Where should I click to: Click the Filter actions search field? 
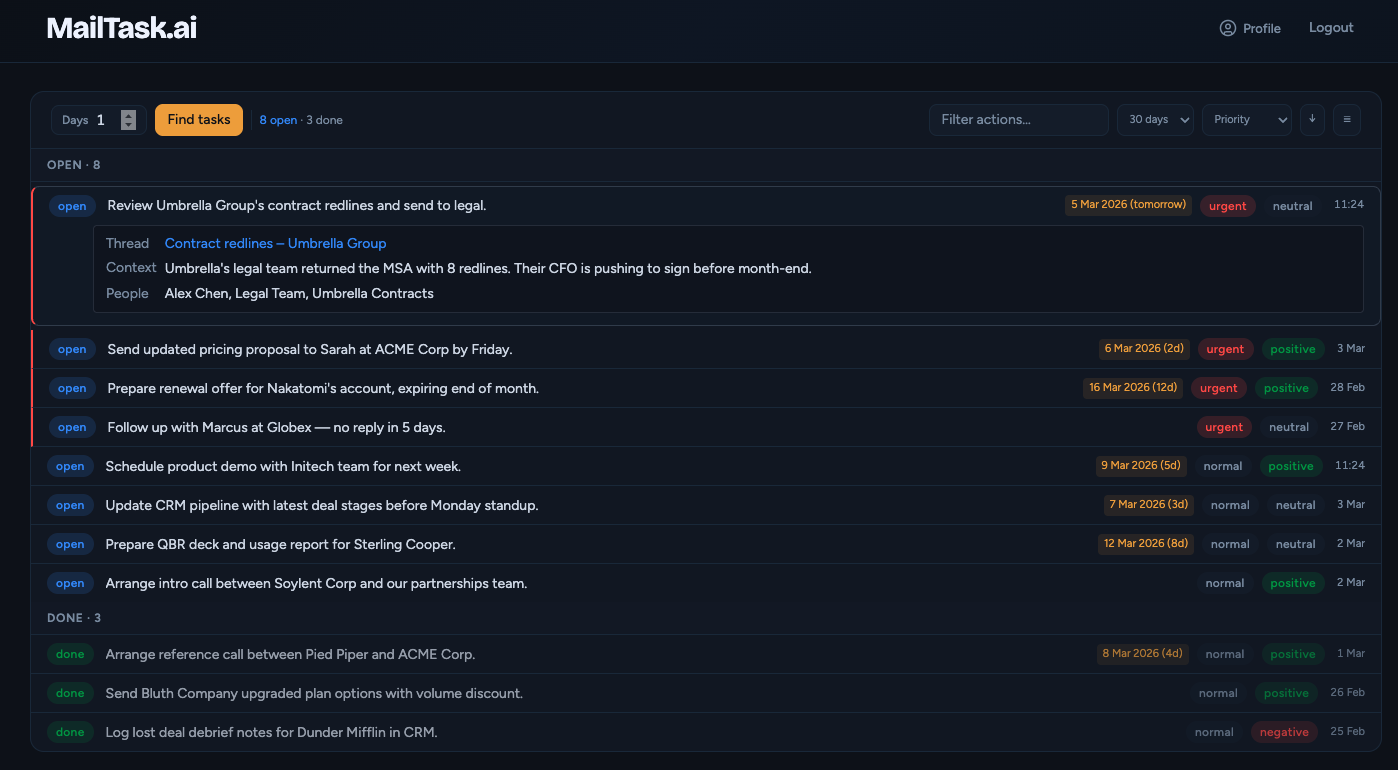coord(1018,119)
